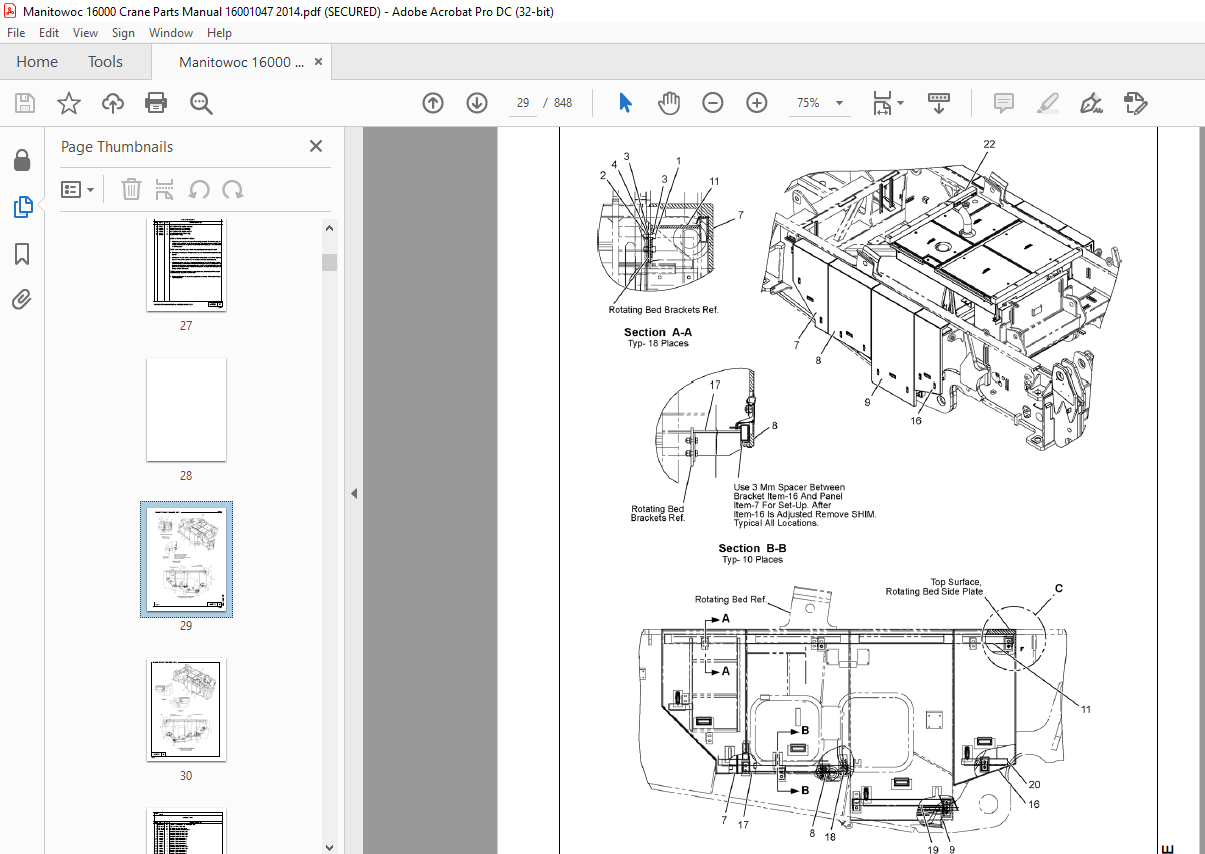Select the page 27 thumbnail

point(186,265)
